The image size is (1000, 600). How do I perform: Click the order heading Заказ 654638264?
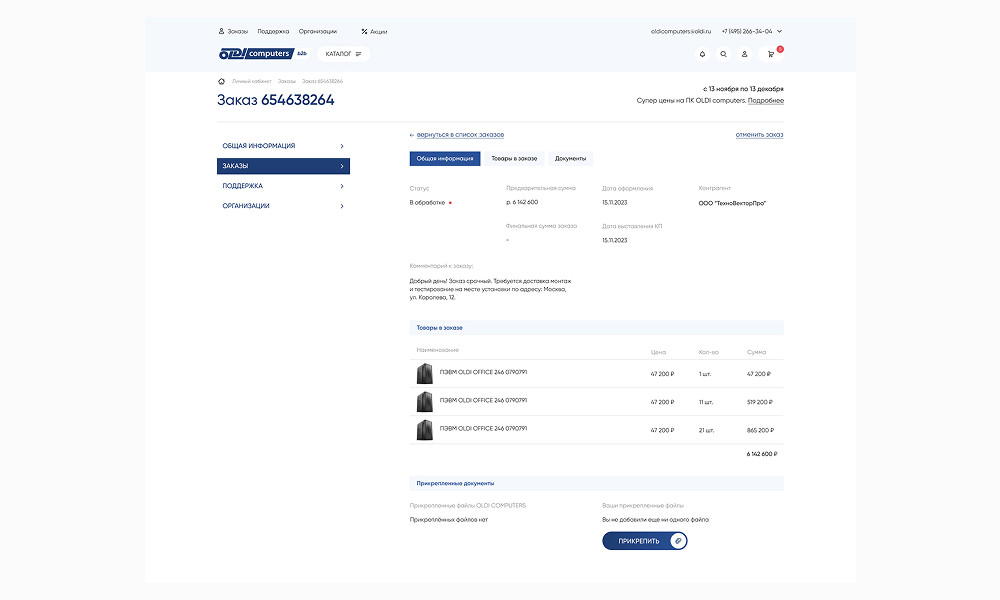coord(276,100)
